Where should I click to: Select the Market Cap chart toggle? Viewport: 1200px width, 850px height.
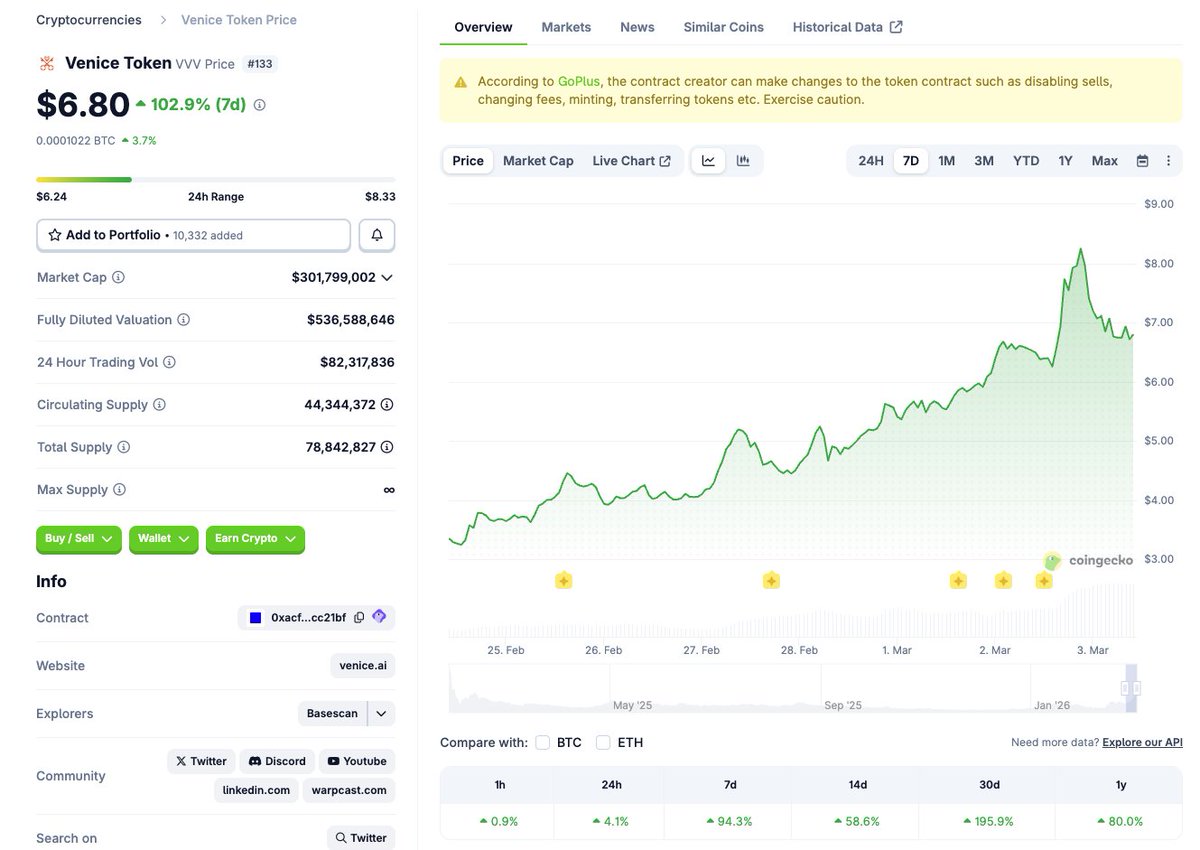(x=538, y=161)
